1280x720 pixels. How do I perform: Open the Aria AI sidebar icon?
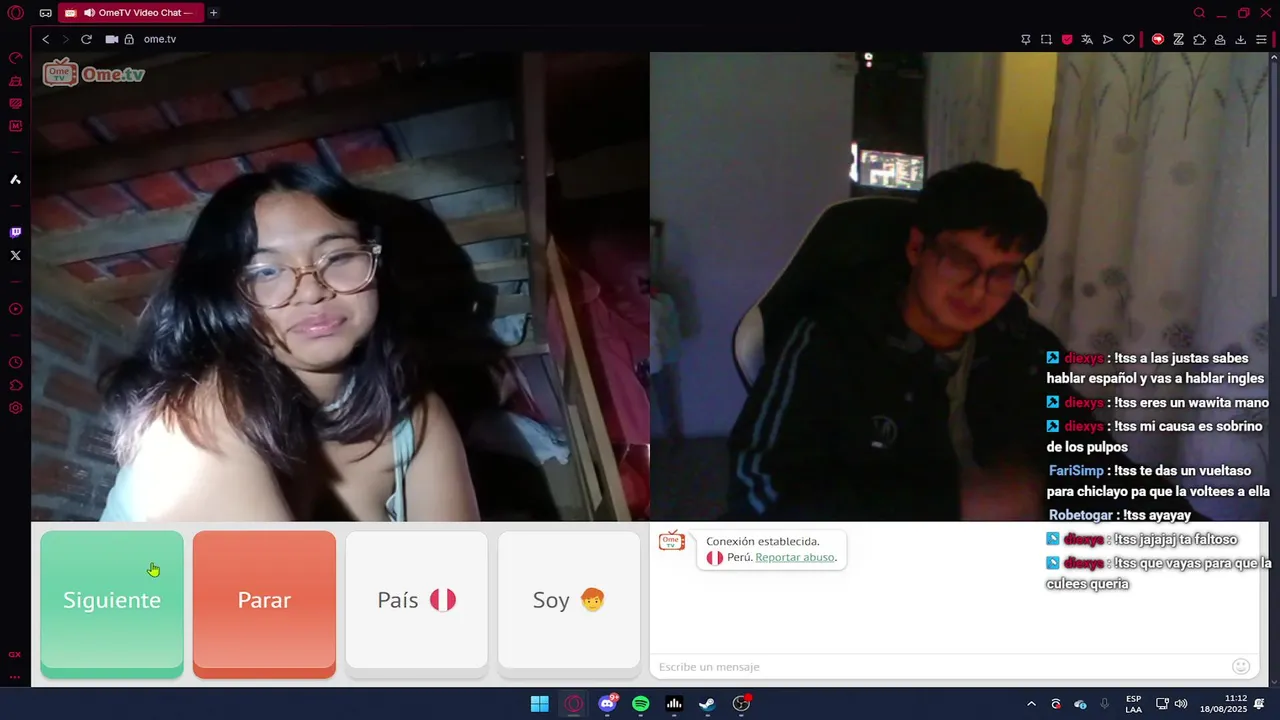click(15, 180)
